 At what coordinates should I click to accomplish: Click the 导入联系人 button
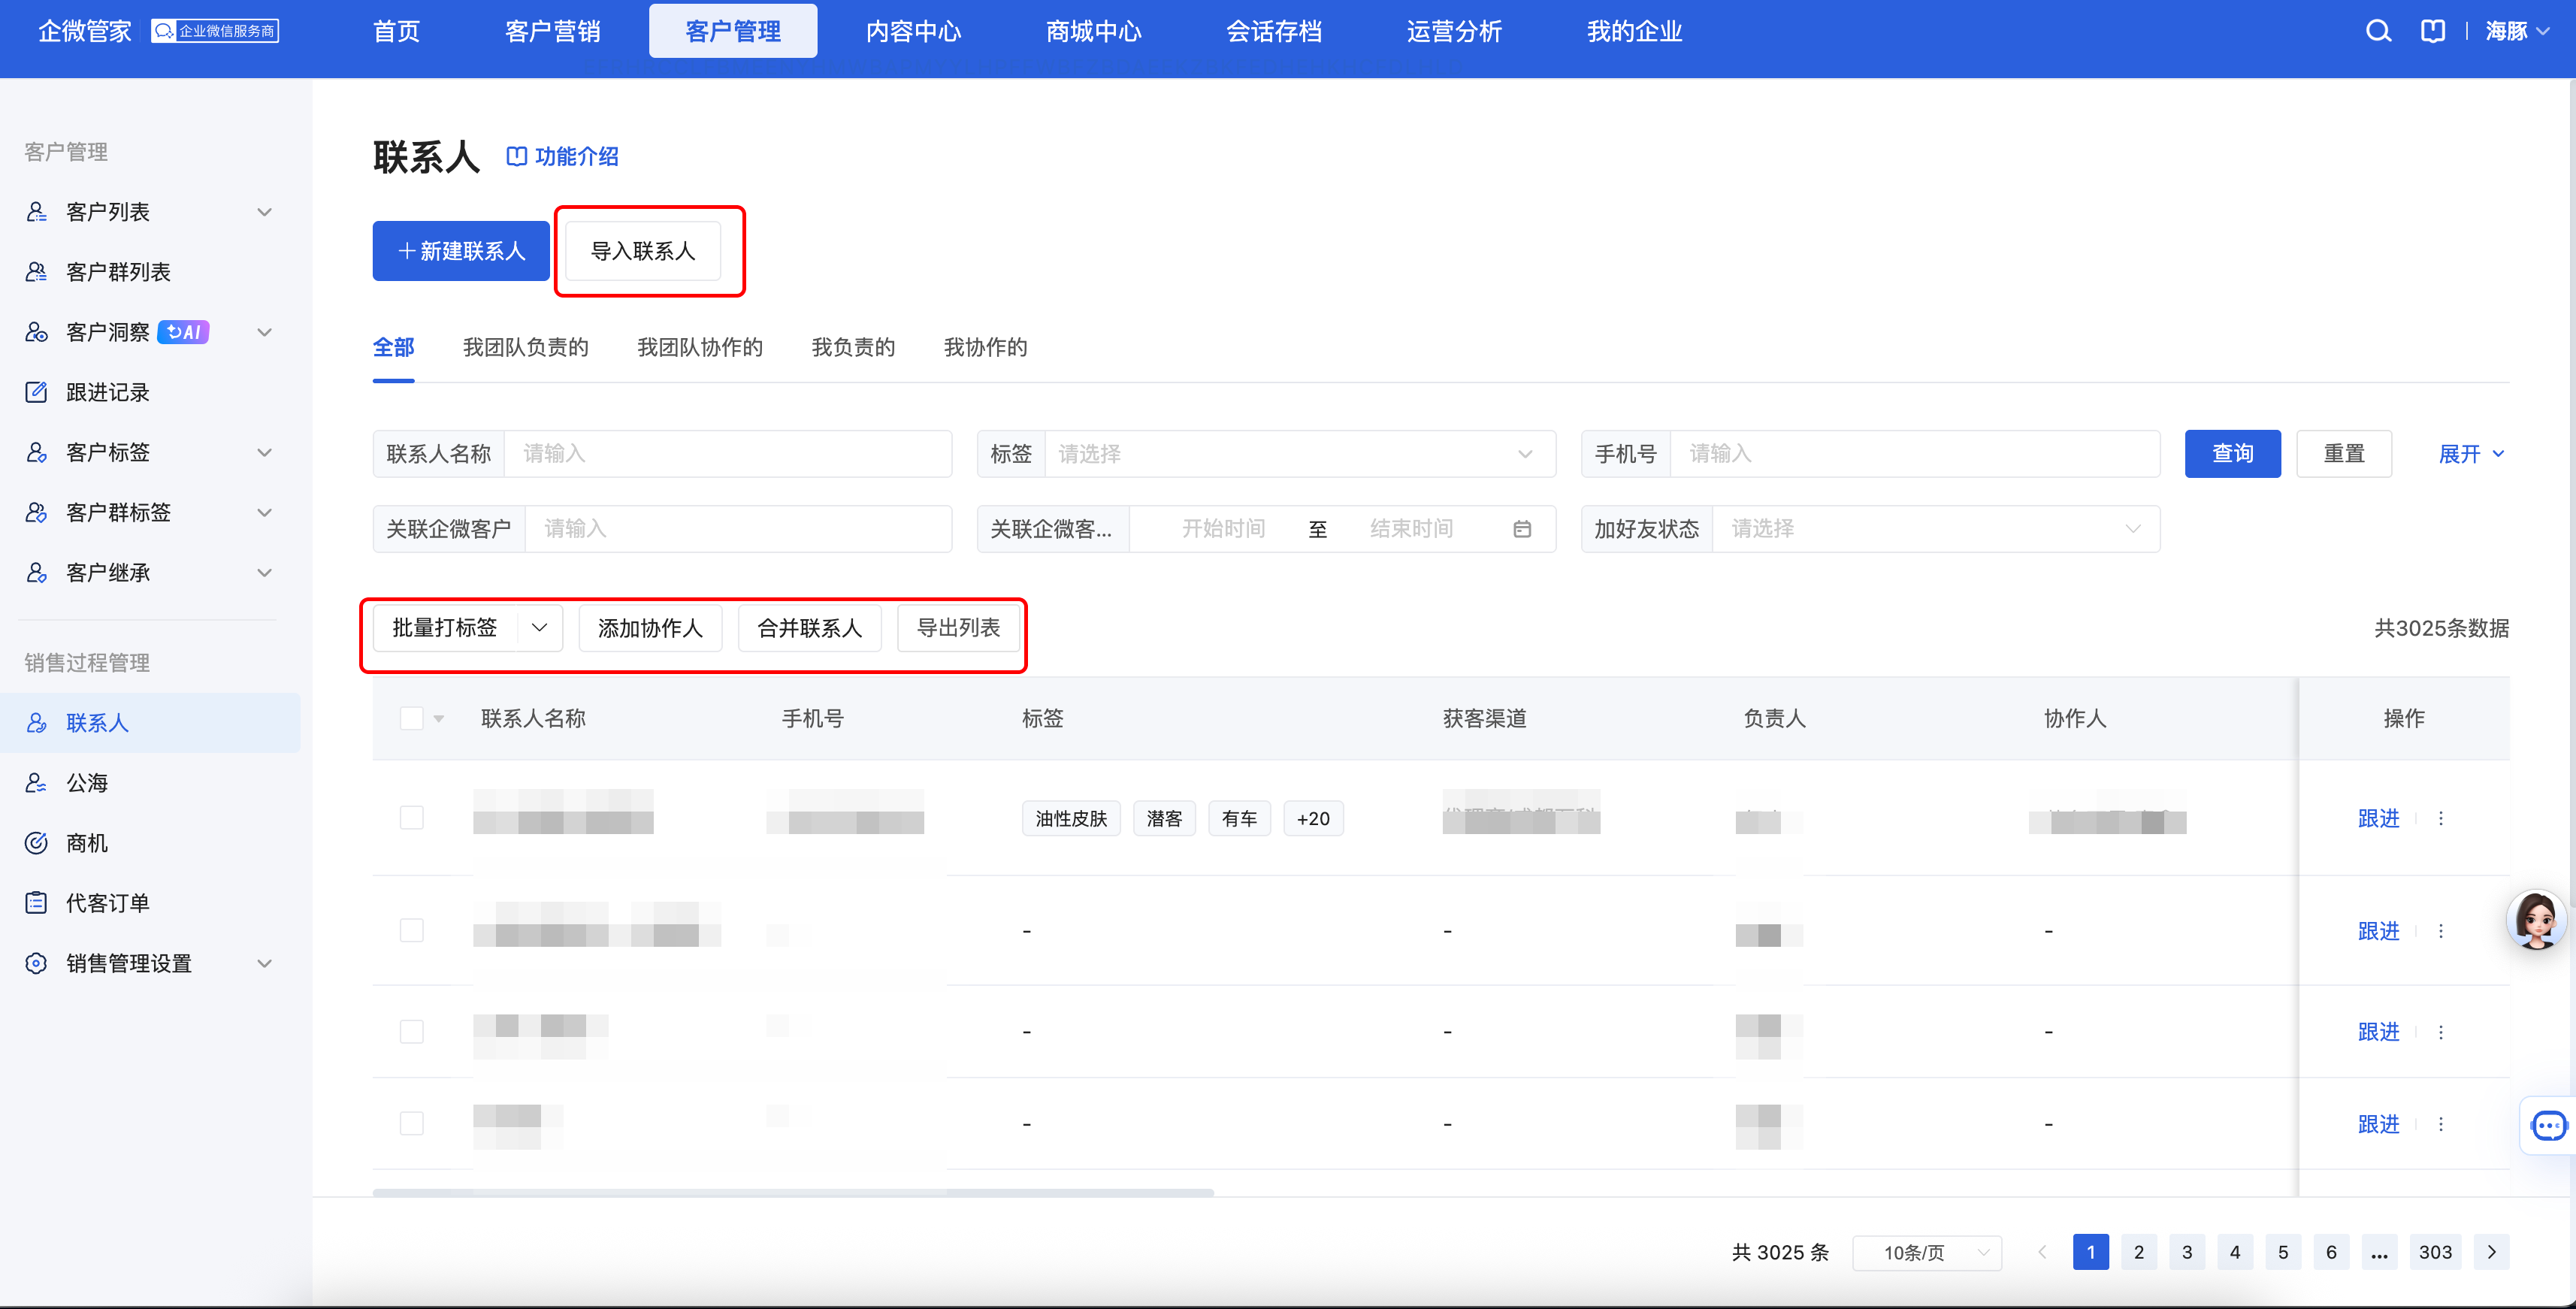coord(643,251)
